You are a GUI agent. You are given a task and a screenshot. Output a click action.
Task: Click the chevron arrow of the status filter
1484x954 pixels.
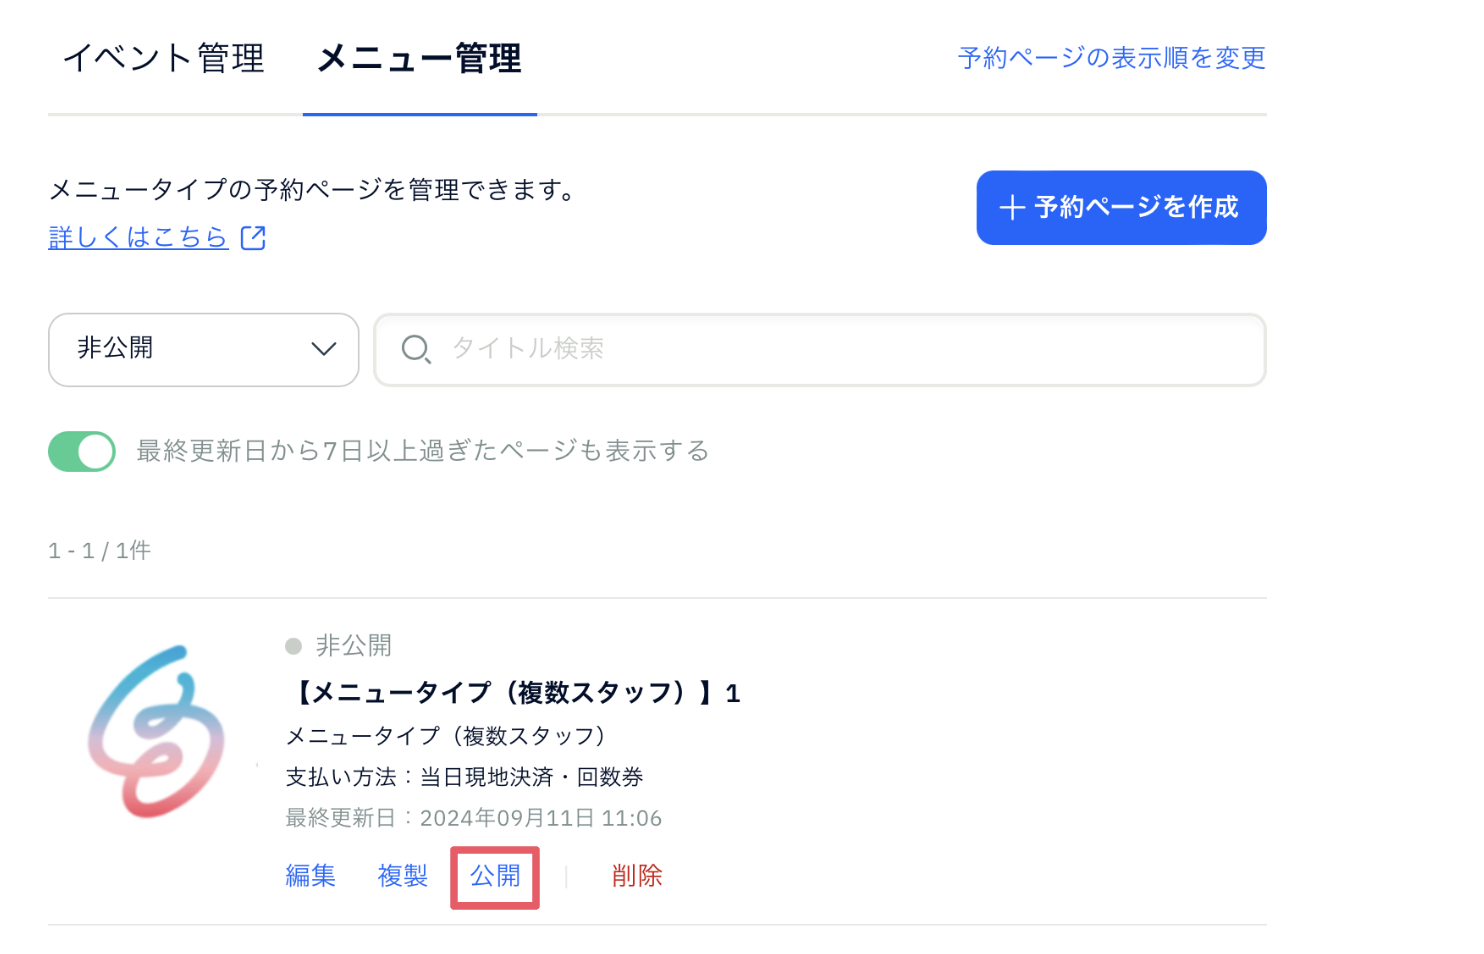(323, 349)
